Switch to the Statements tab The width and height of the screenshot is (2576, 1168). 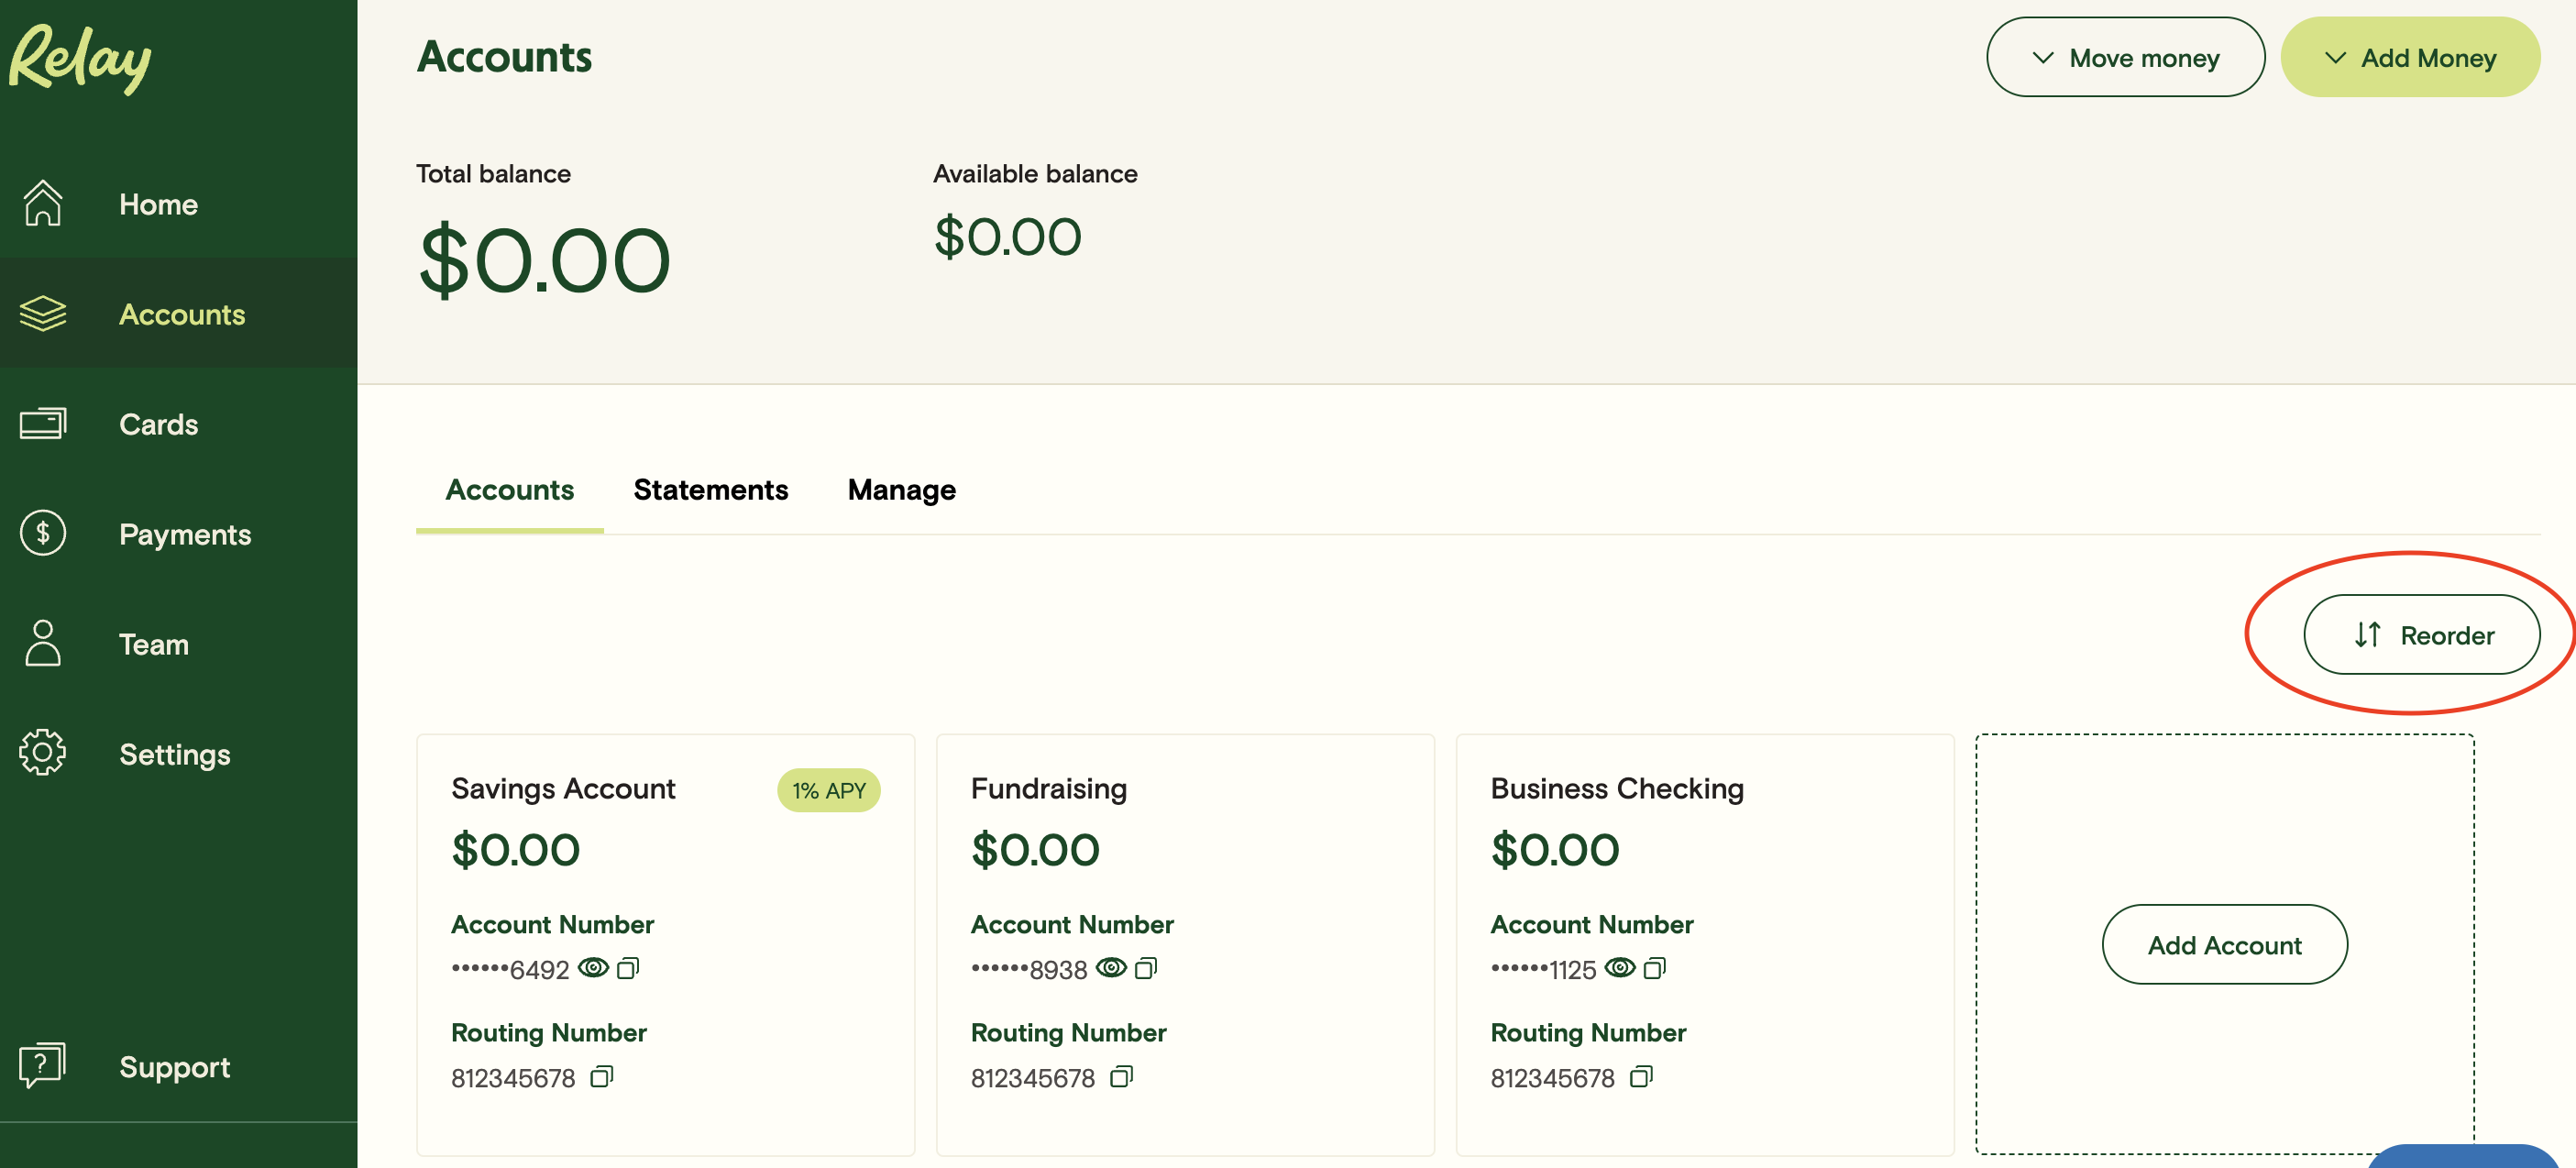711,490
